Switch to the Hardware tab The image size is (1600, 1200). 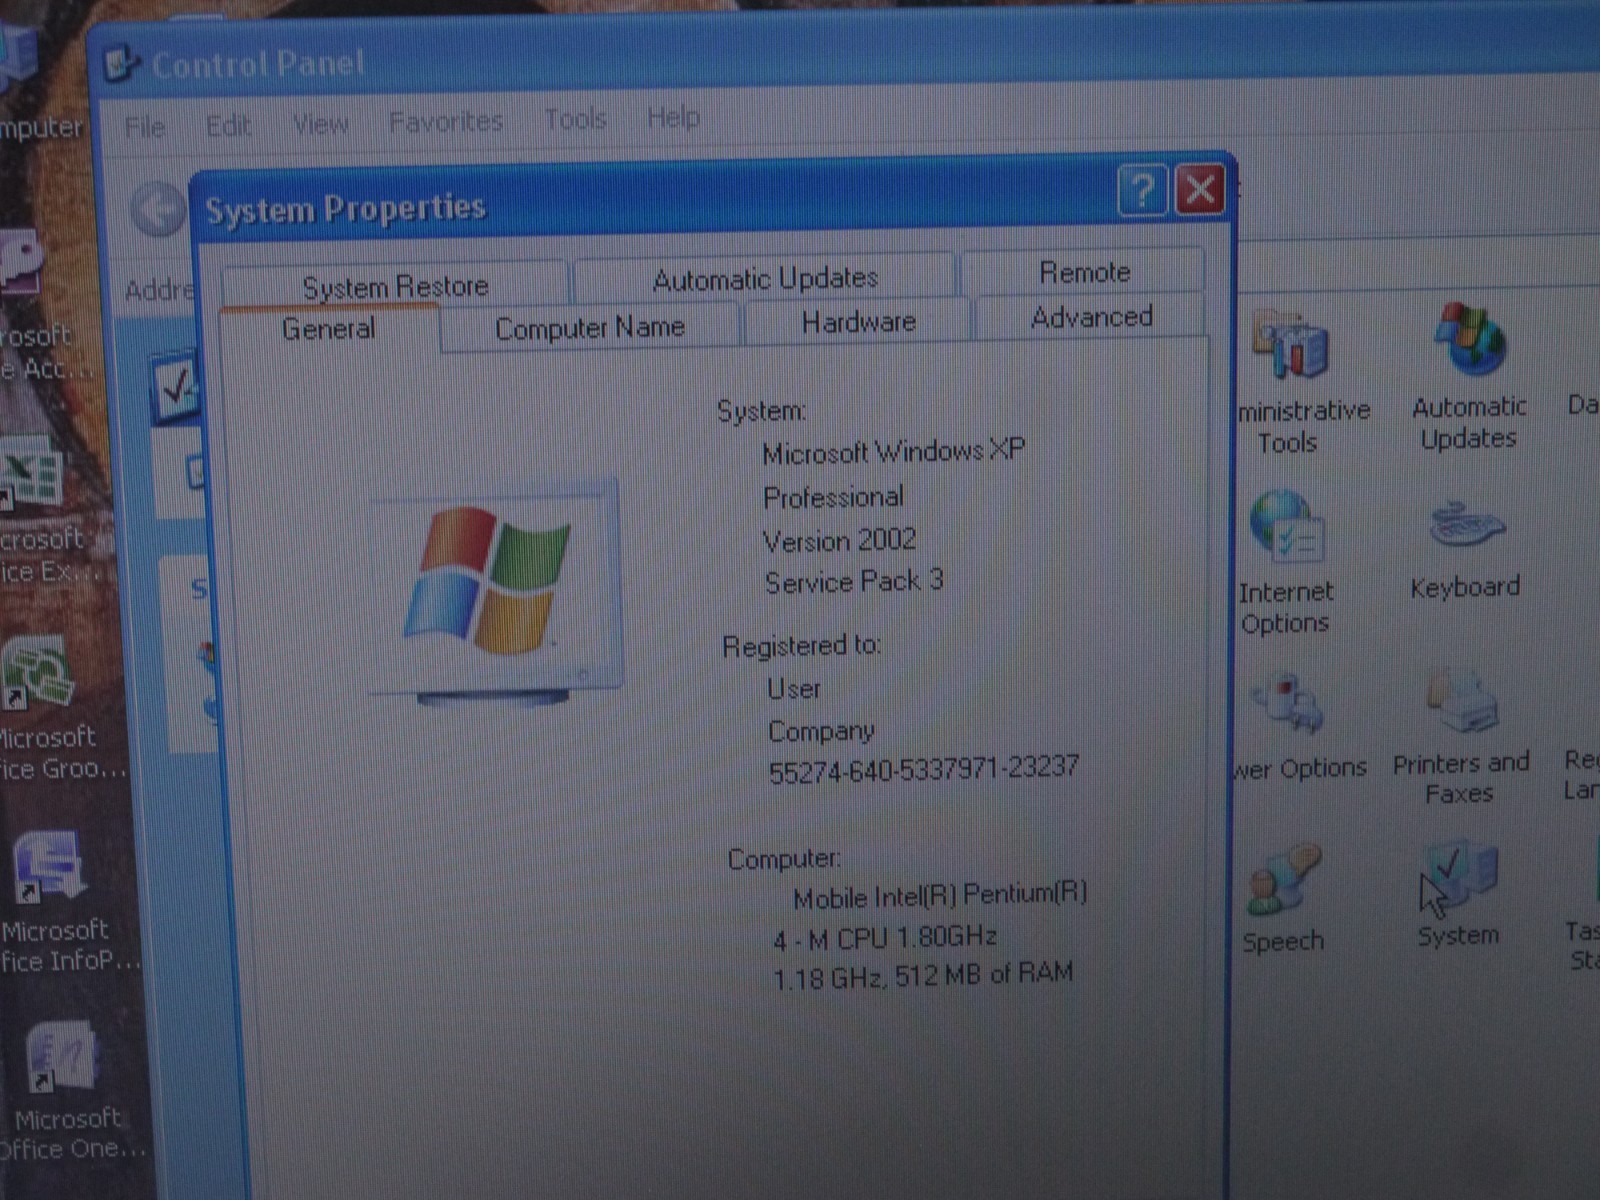point(858,322)
